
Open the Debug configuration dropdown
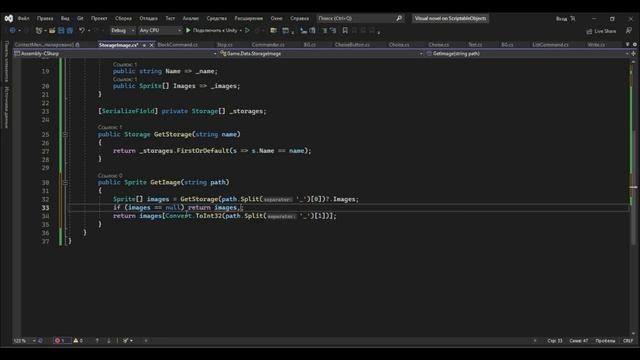(122, 30)
